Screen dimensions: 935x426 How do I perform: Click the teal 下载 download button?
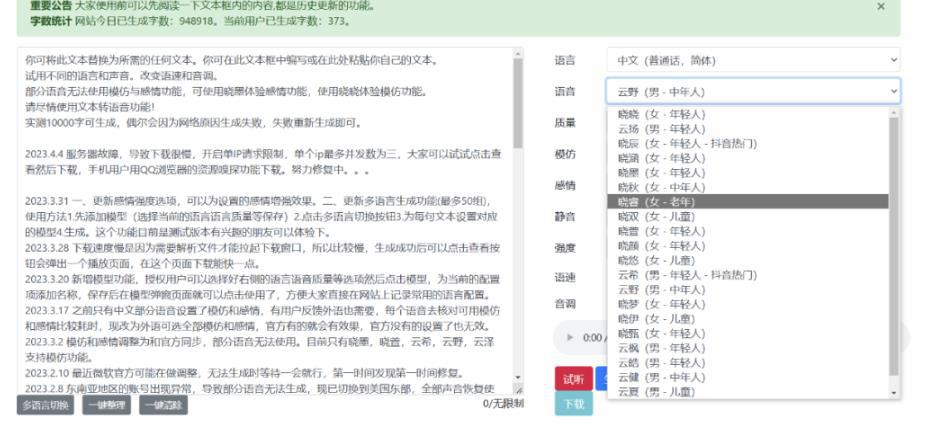coord(574,404)
